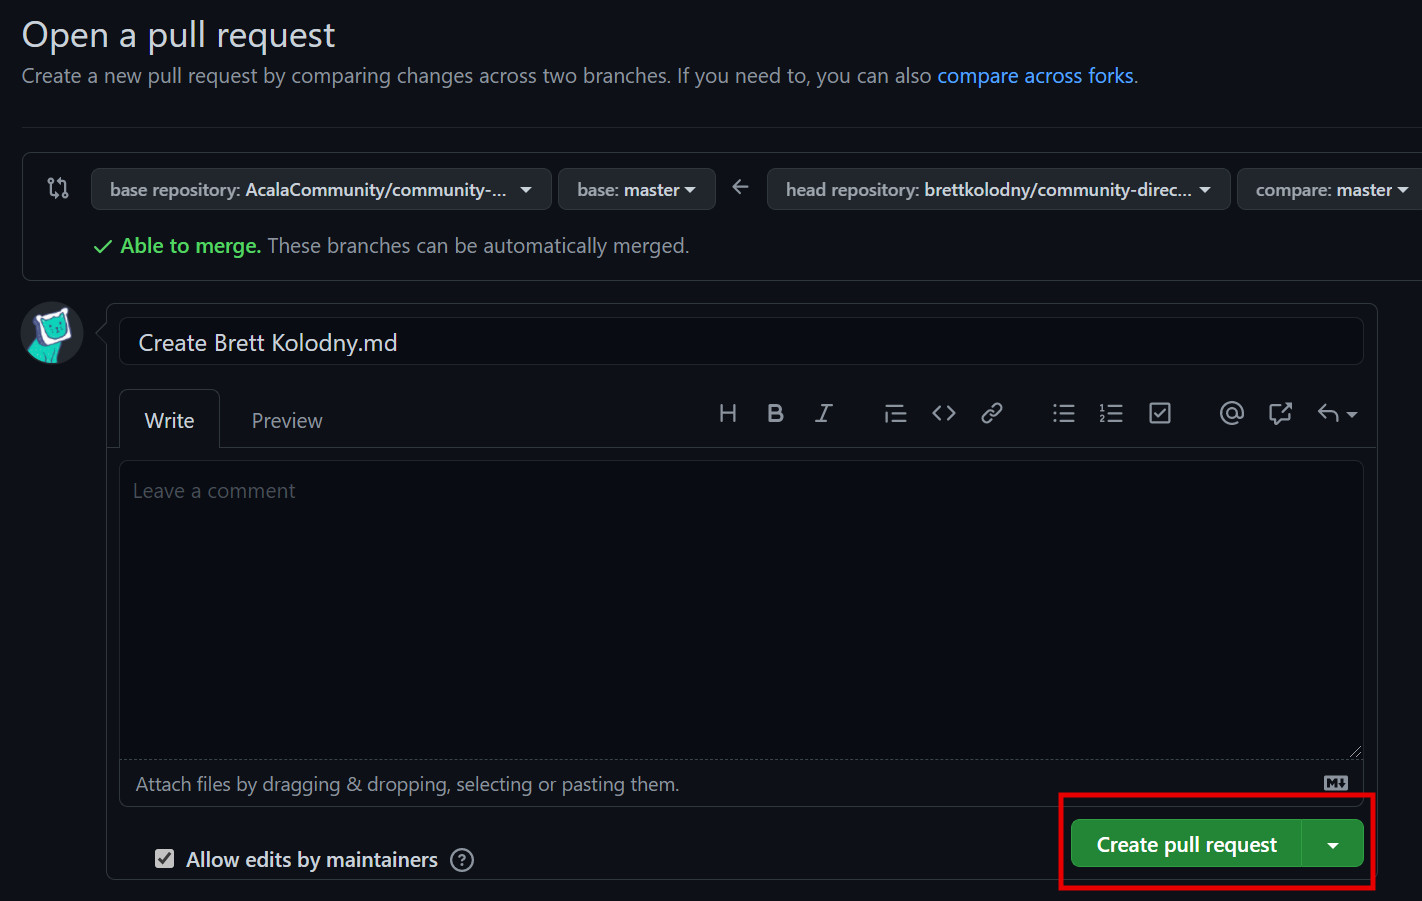Toggle Allow edits by maintainers checkbox

pyautogui.click(x=165, y=859)
